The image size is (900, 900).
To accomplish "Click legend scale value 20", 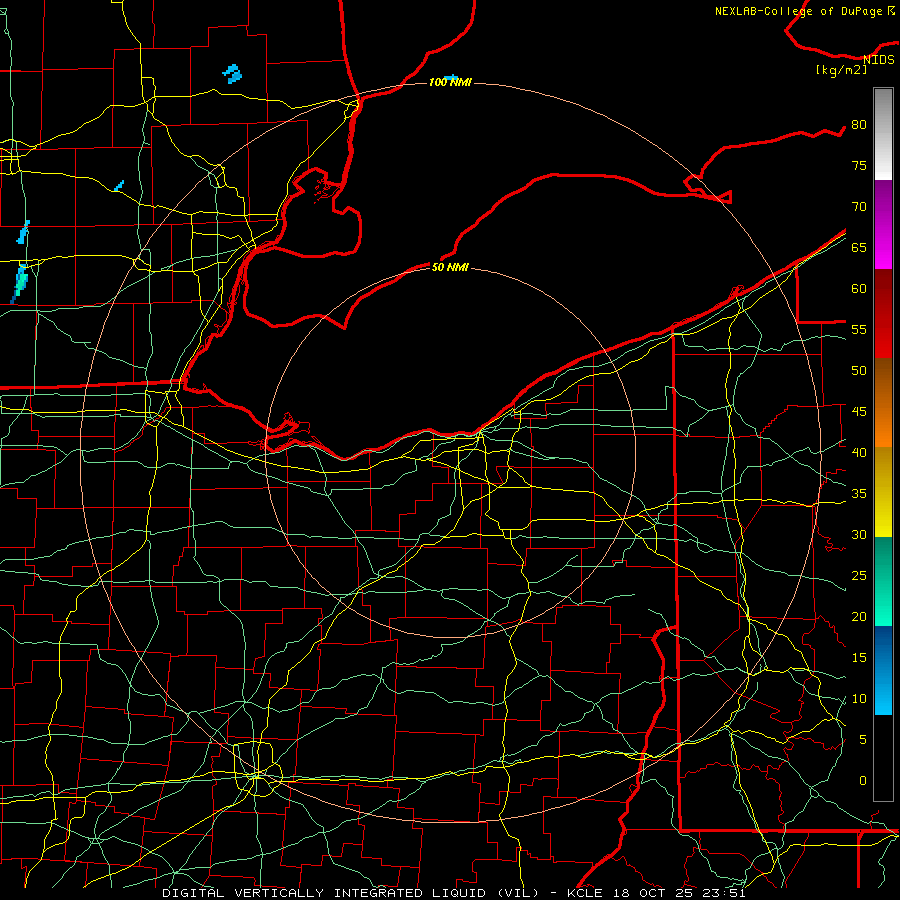I will point(859,616).
